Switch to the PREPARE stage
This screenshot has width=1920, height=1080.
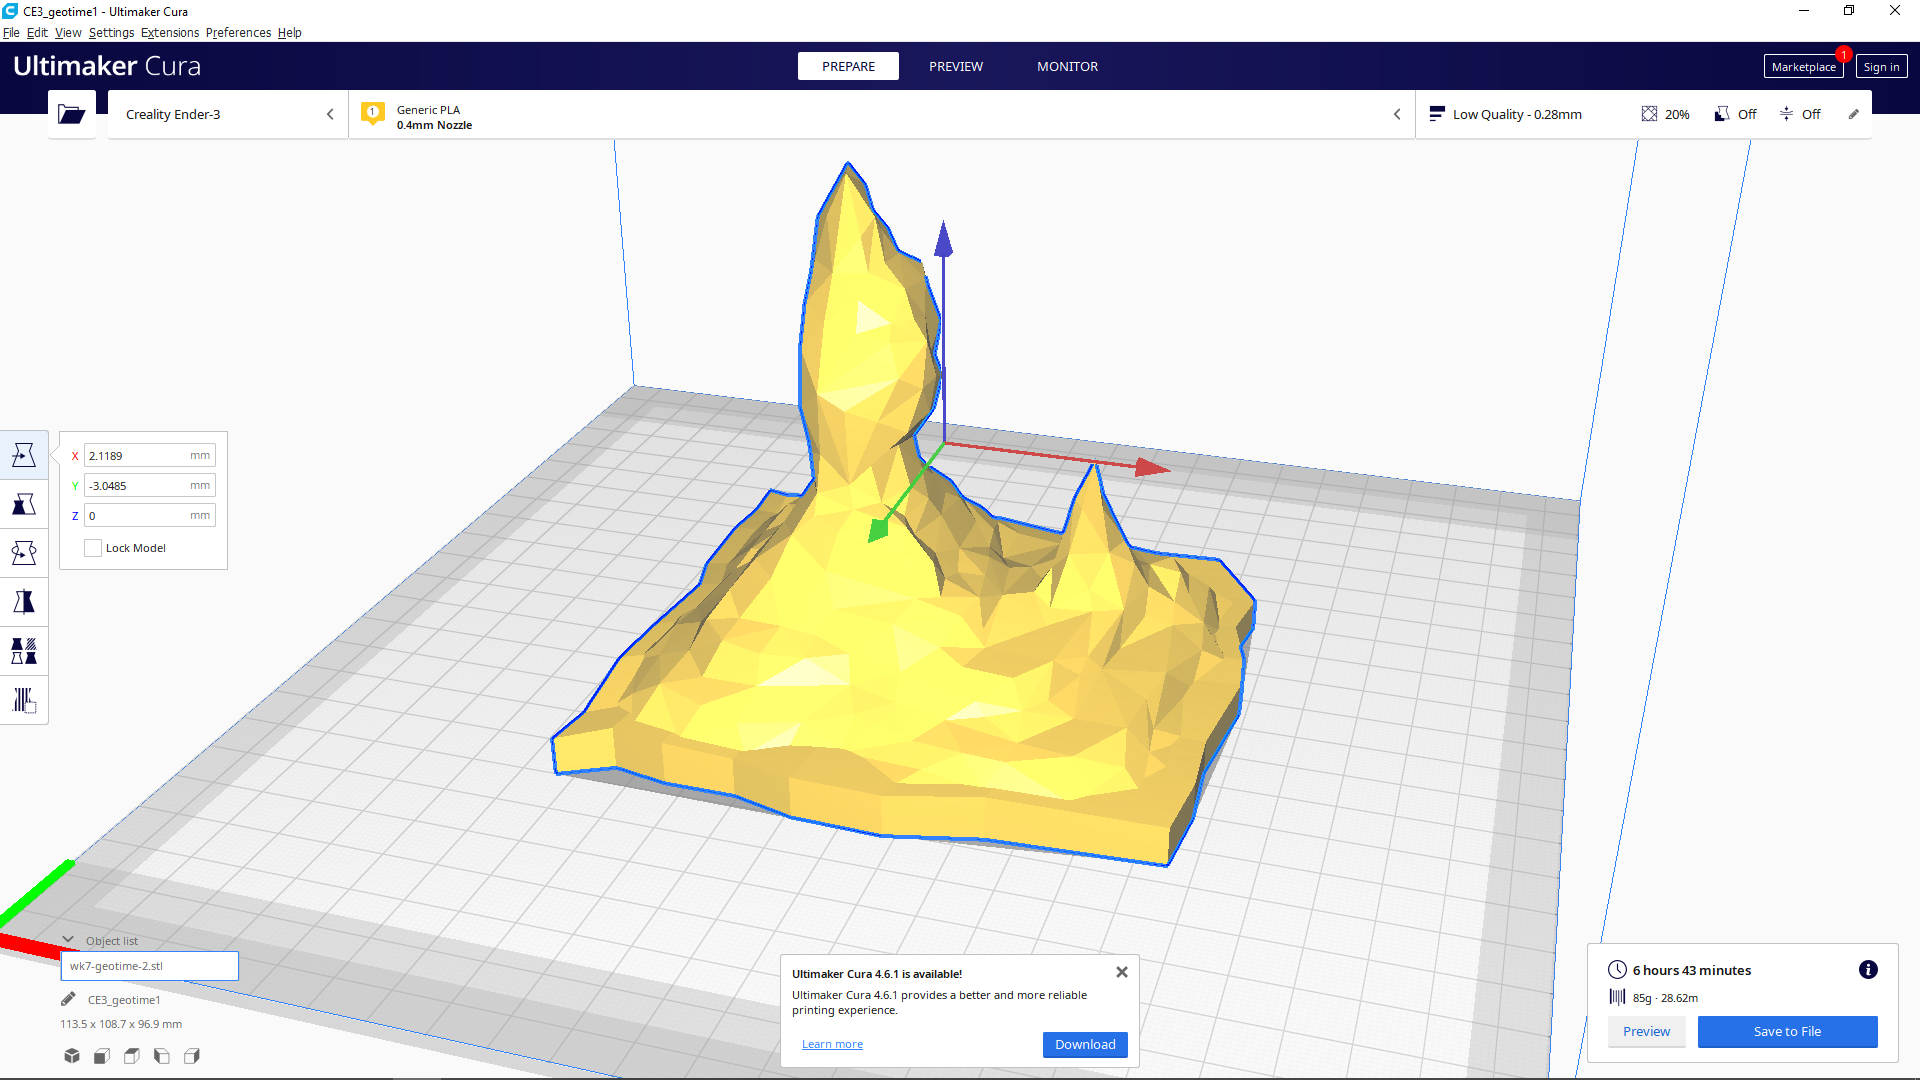point(848,66)
